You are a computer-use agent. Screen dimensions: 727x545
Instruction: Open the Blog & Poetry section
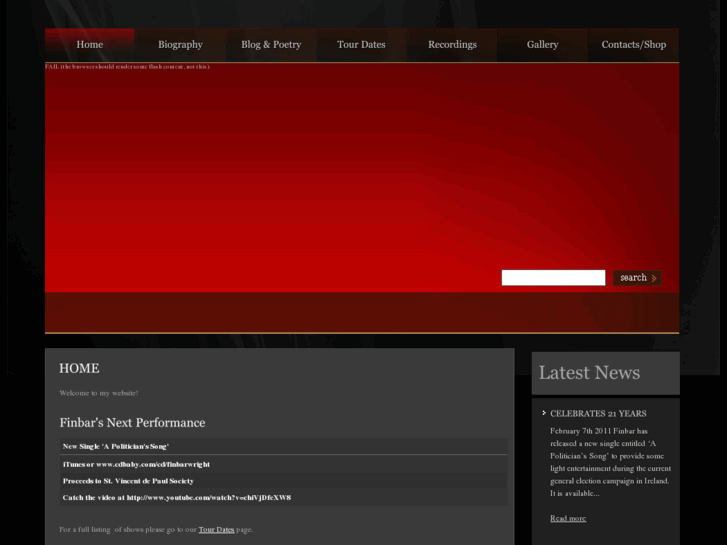(x=271, y=45)
